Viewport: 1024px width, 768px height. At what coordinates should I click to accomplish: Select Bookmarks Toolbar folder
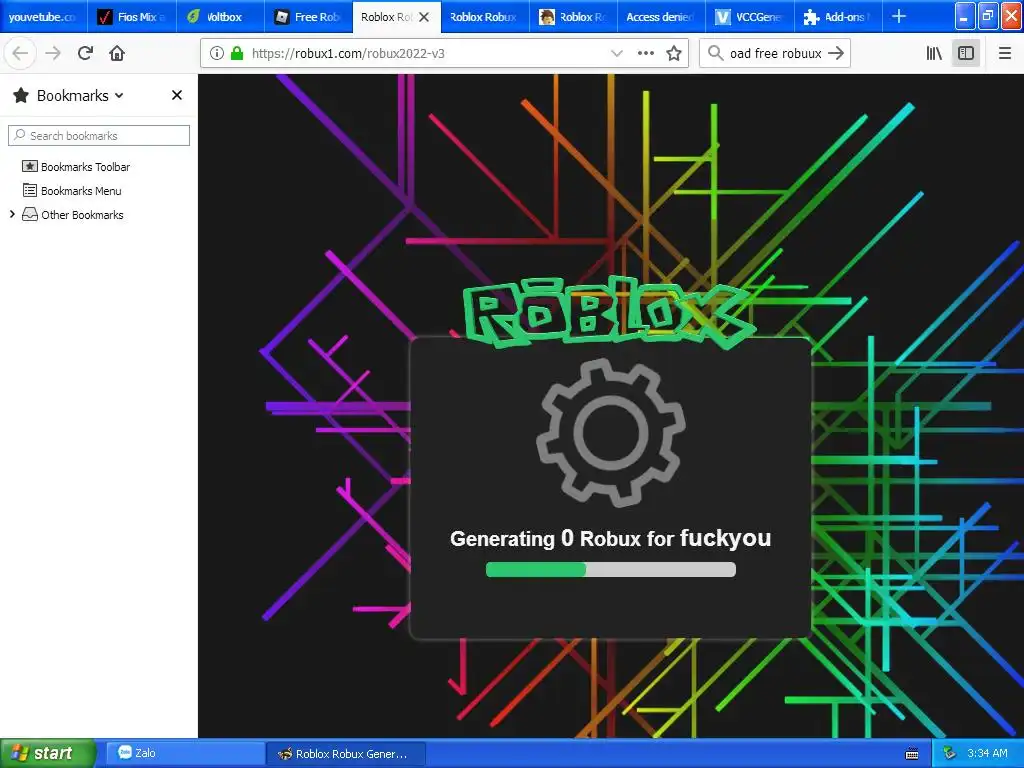tap(85, 167)
